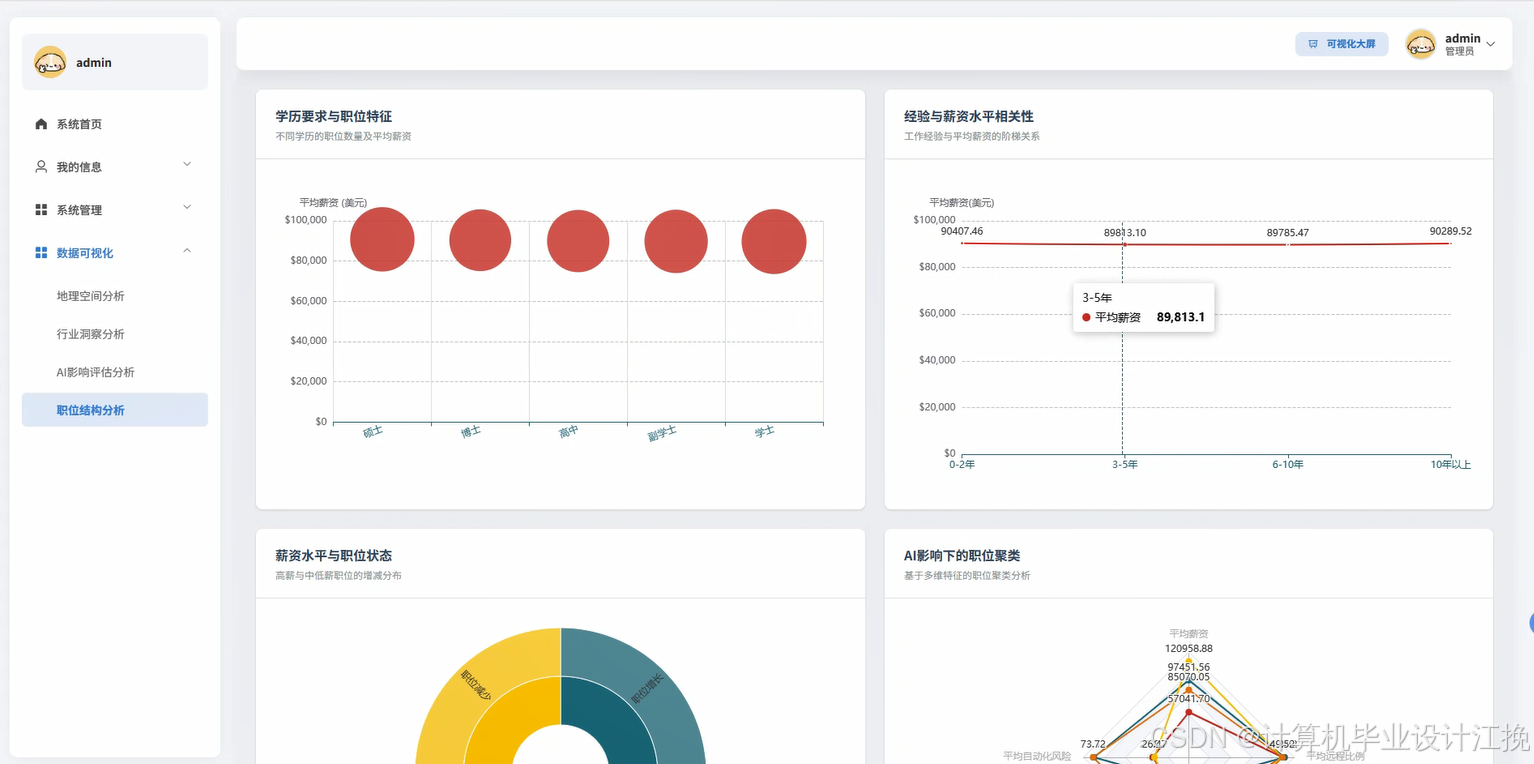Viewport: 1534px width, 764px height.
Task: Click the 学历要求与职位特征 card title
Action: (334, 117)
